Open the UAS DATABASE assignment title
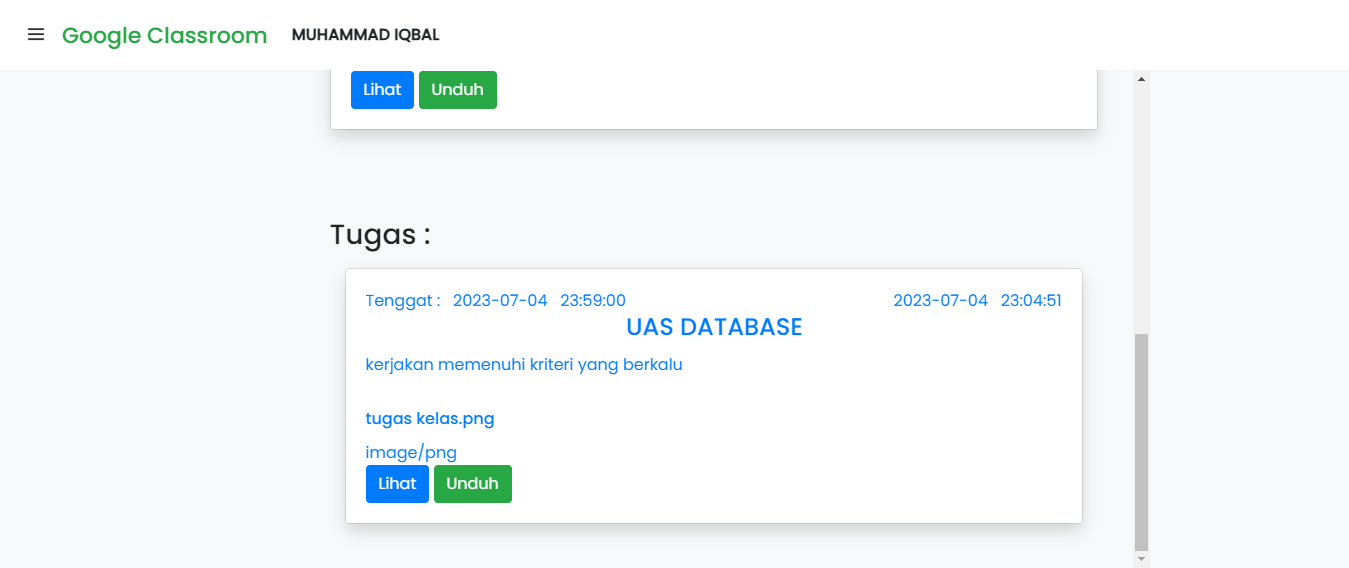1349x568 pixels. 714,328
